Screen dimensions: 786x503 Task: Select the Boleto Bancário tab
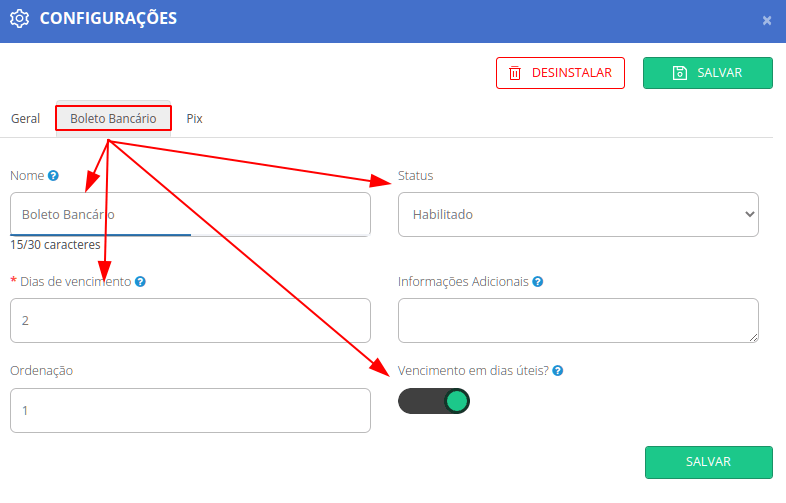pos(113,119)
